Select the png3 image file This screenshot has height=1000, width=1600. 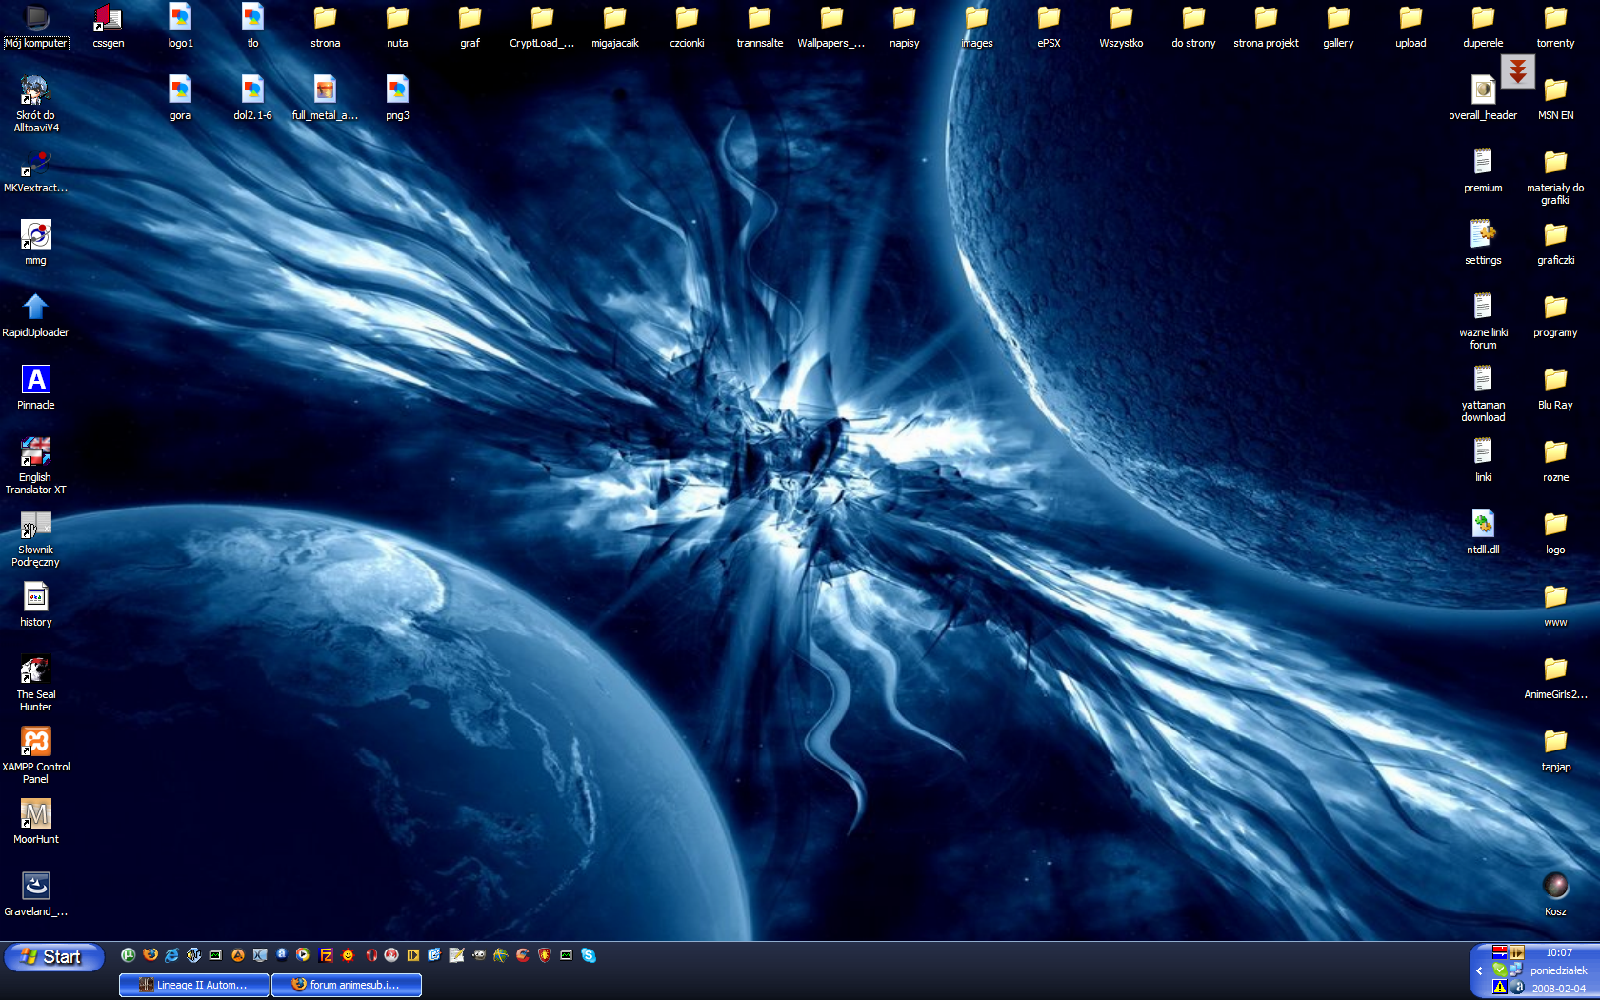(x=397, y=98)
